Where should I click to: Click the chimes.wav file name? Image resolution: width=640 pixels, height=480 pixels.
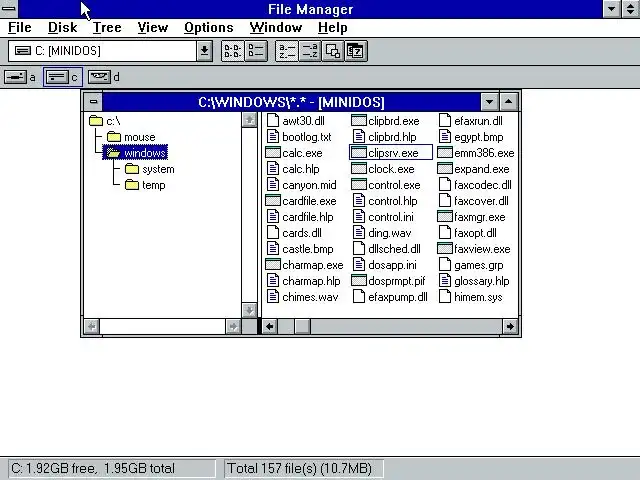coord(310,297)
